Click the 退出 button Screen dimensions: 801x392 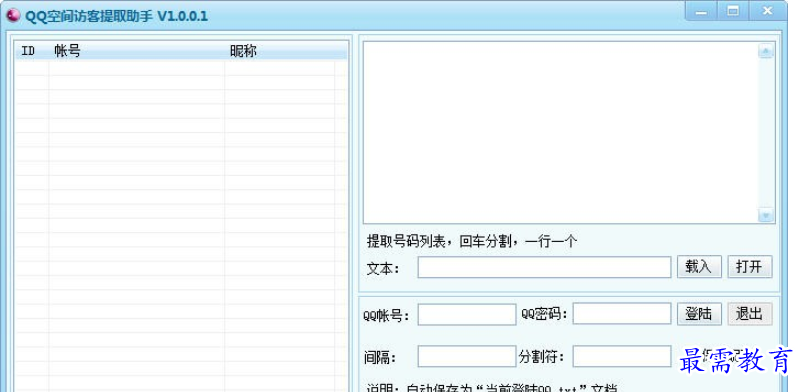tap(749, 314)
